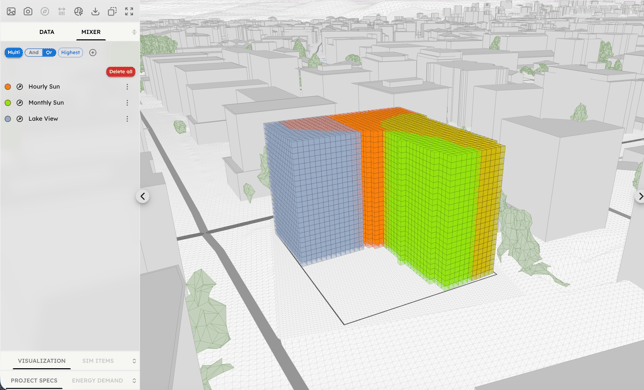Click the image gallery icon in top toolbar
The width and height of the screenshot is (644, 390).
click(x=11, y=11)
